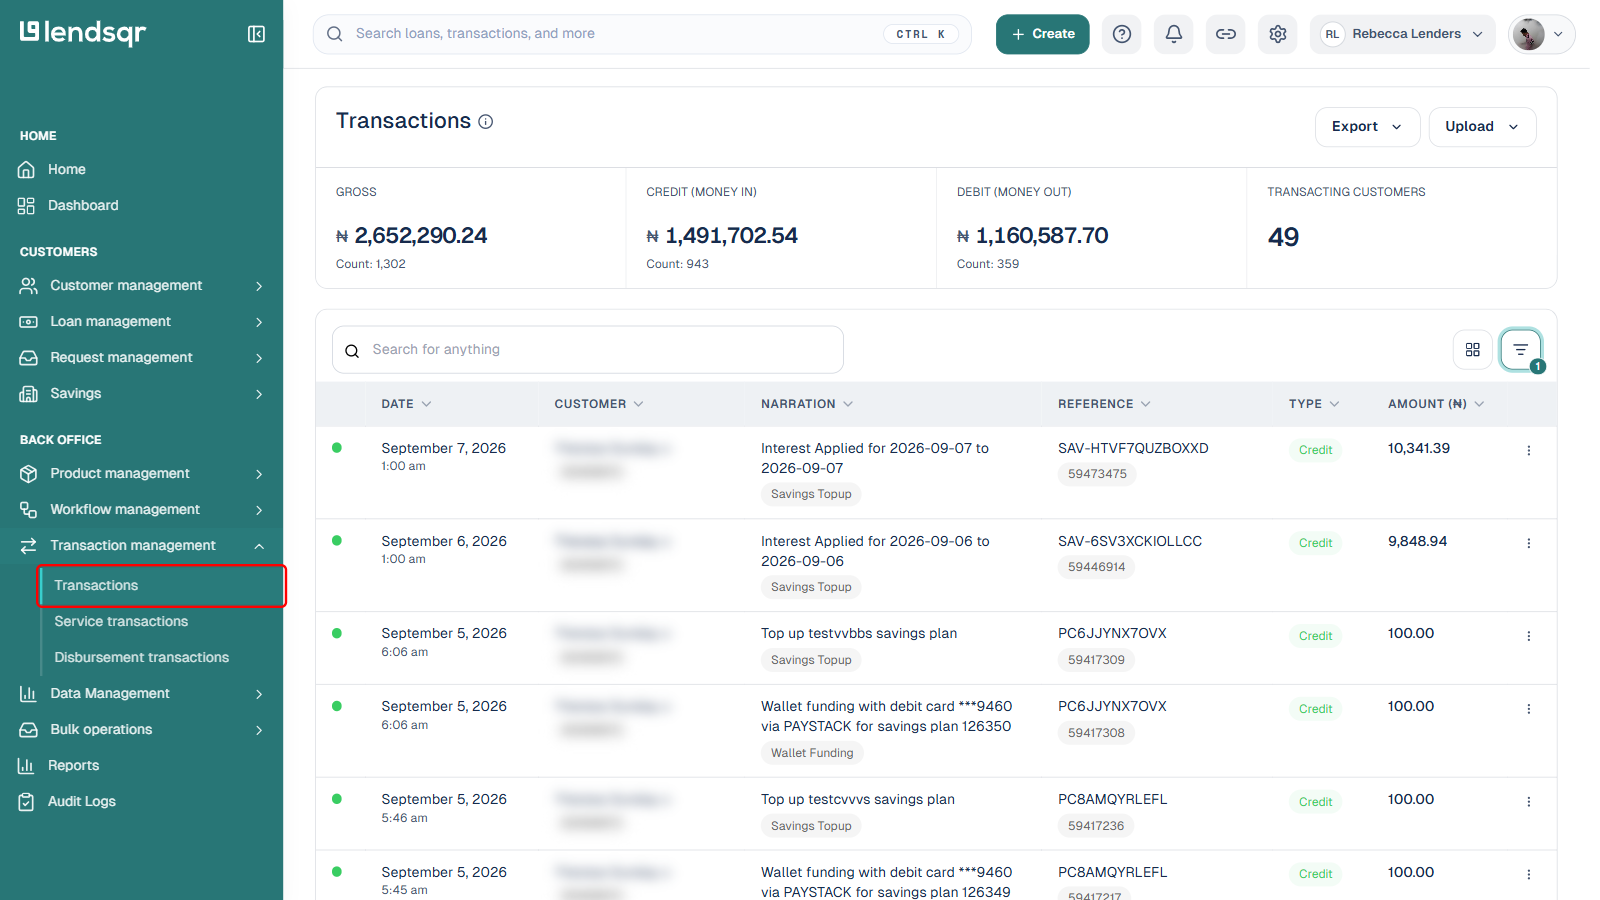Image resolution: width=1600 pixels, height=900 pixels.
Task: Click the Dashboard grid icon
Action: point(27,206)
